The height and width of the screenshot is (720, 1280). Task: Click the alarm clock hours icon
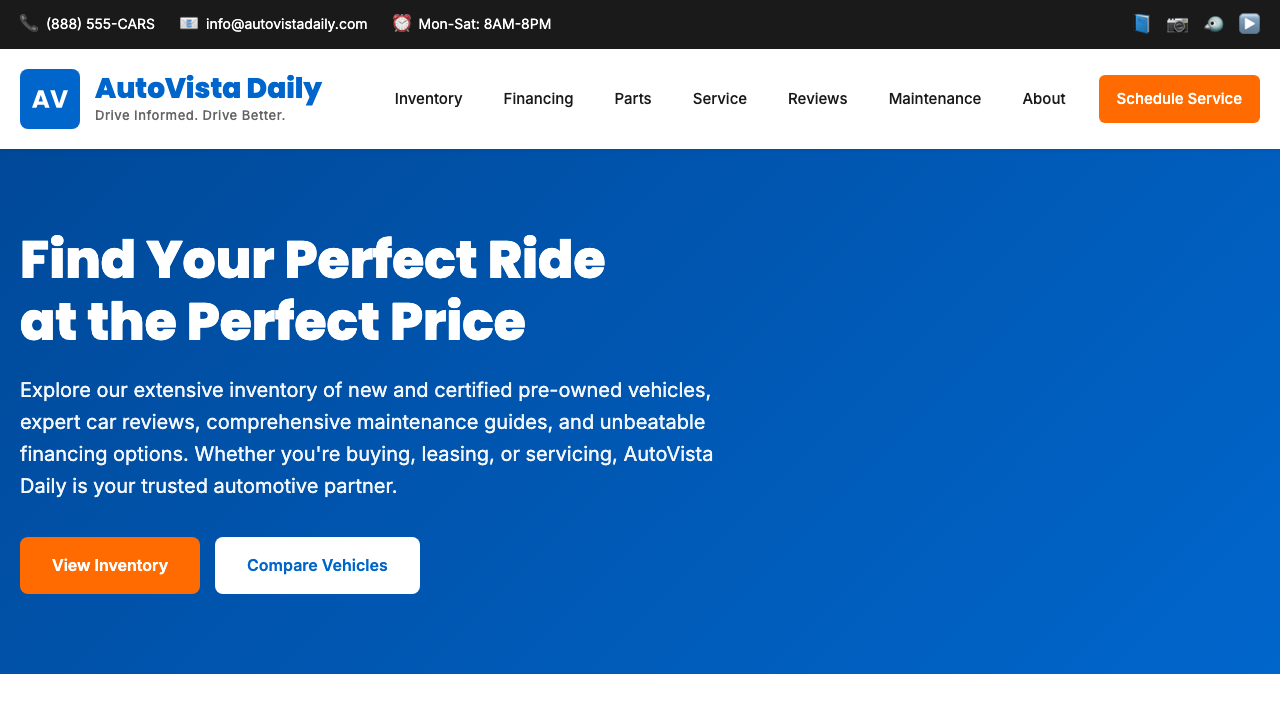(x=402, y=23)
